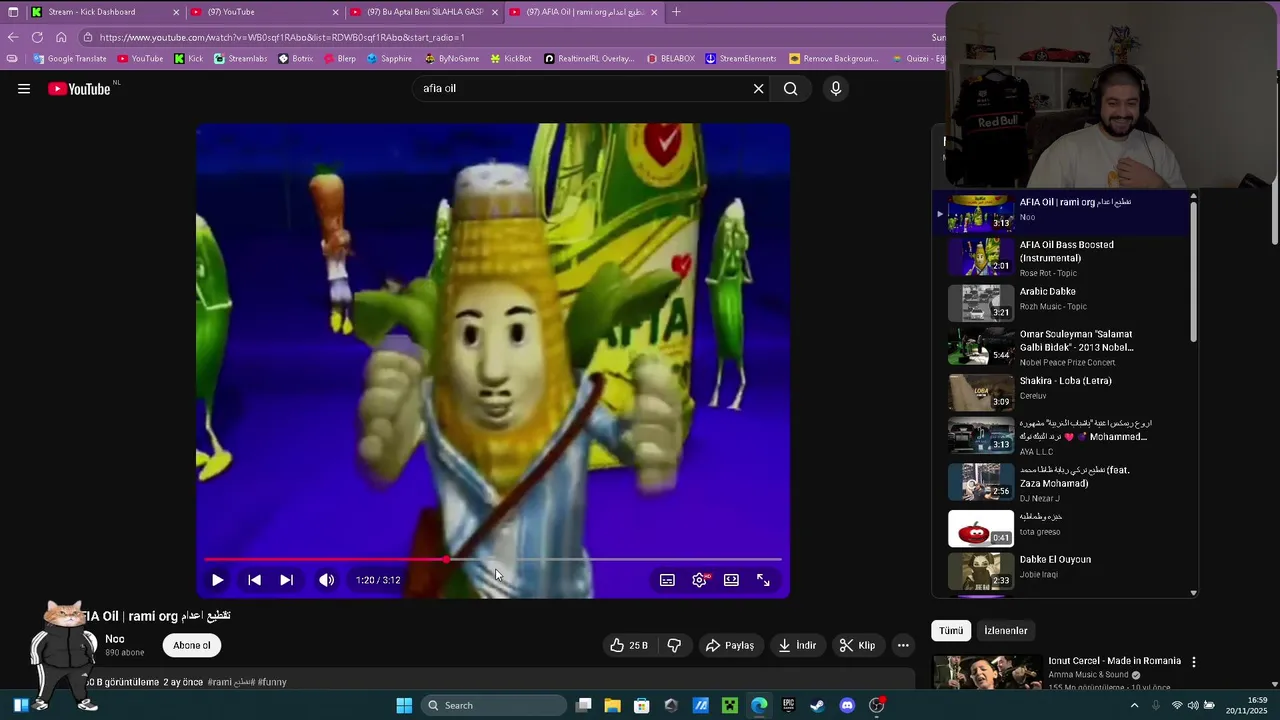Play Dabke El Ouyoun playlist item
The width and height of the screenshot is (1280, 720).
click(x=1066, y=569)
